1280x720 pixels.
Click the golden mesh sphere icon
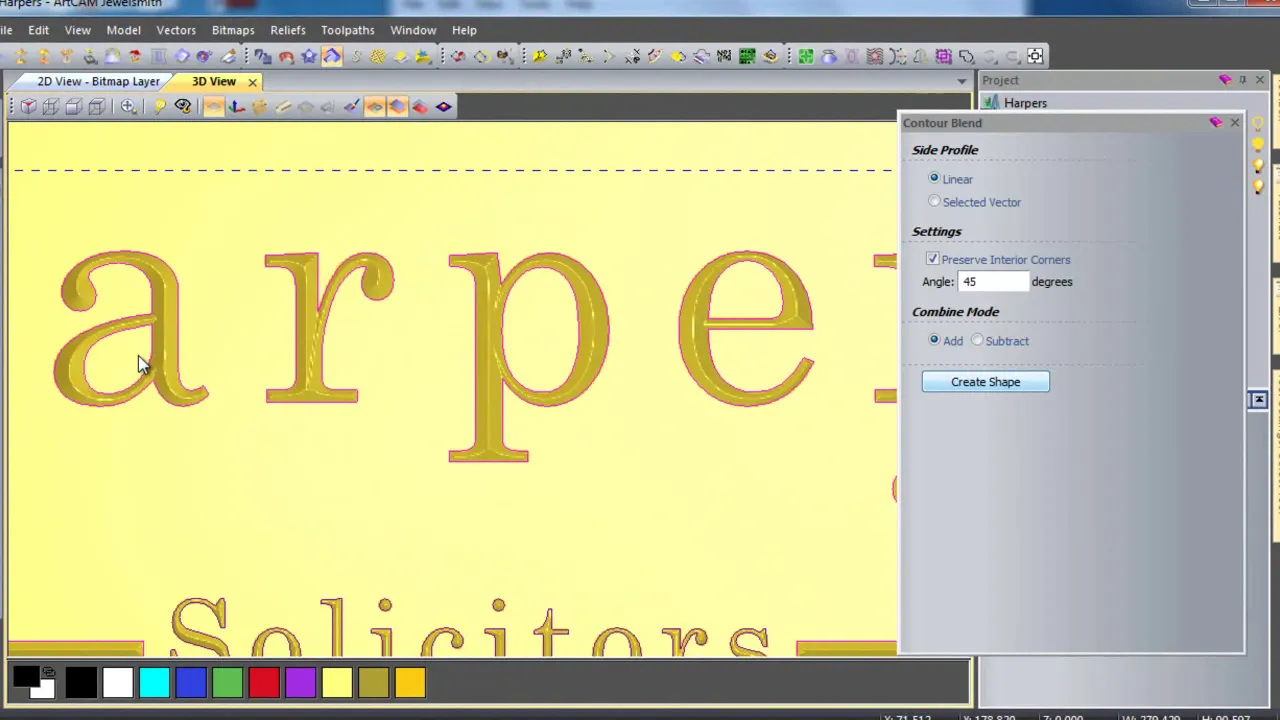tap(378, 56)
